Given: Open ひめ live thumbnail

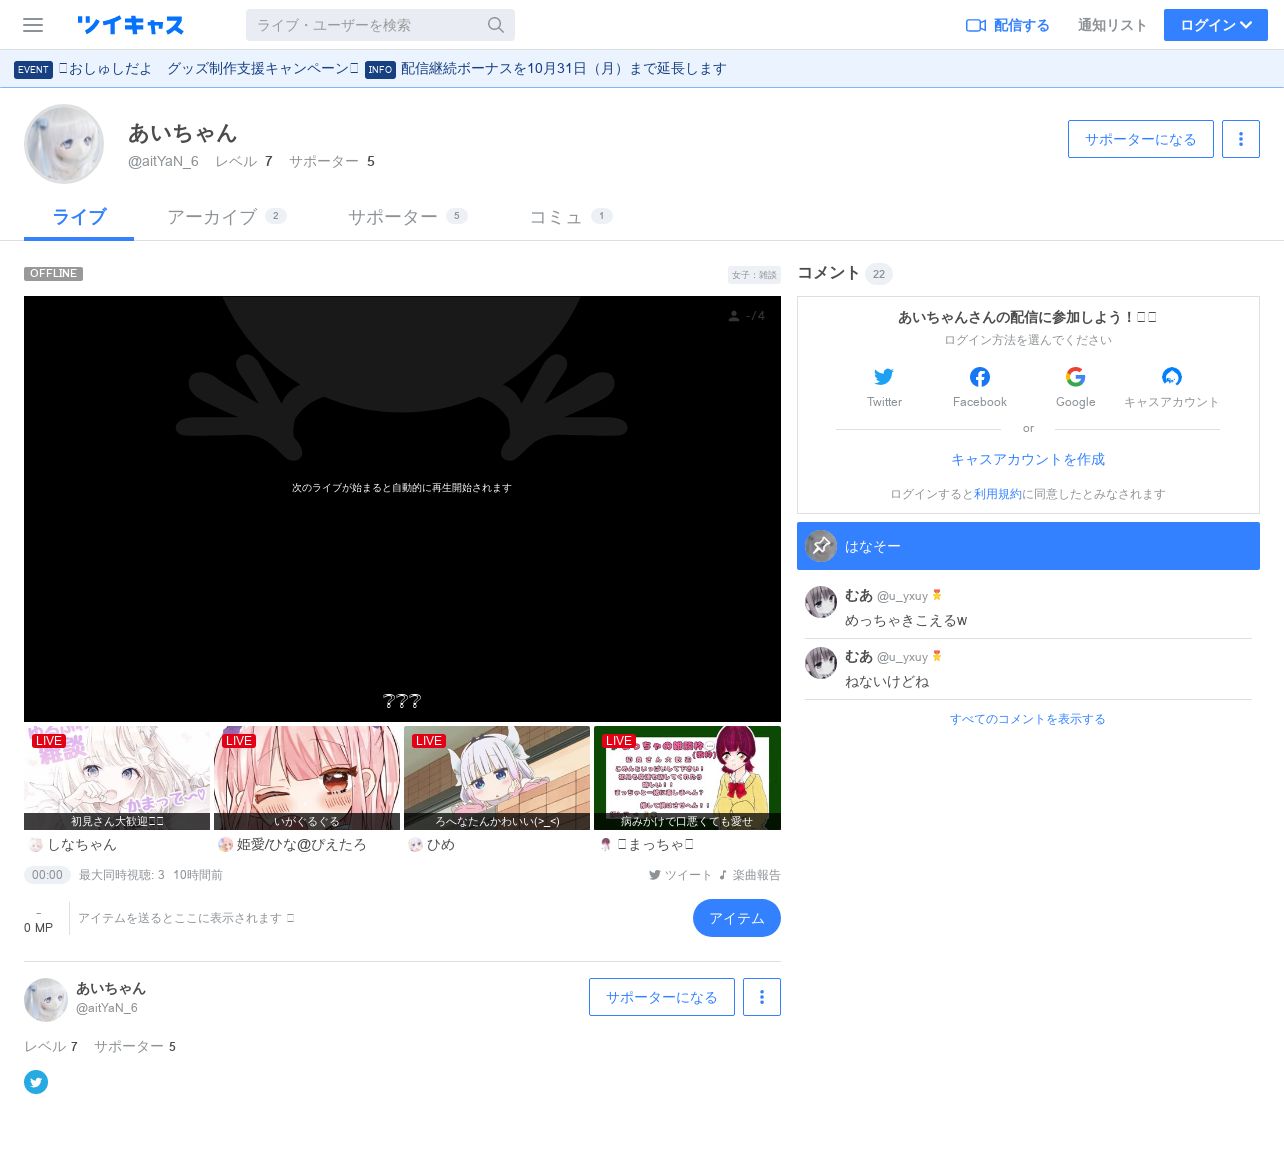Looking at the screenshot, I should [497, 778].
